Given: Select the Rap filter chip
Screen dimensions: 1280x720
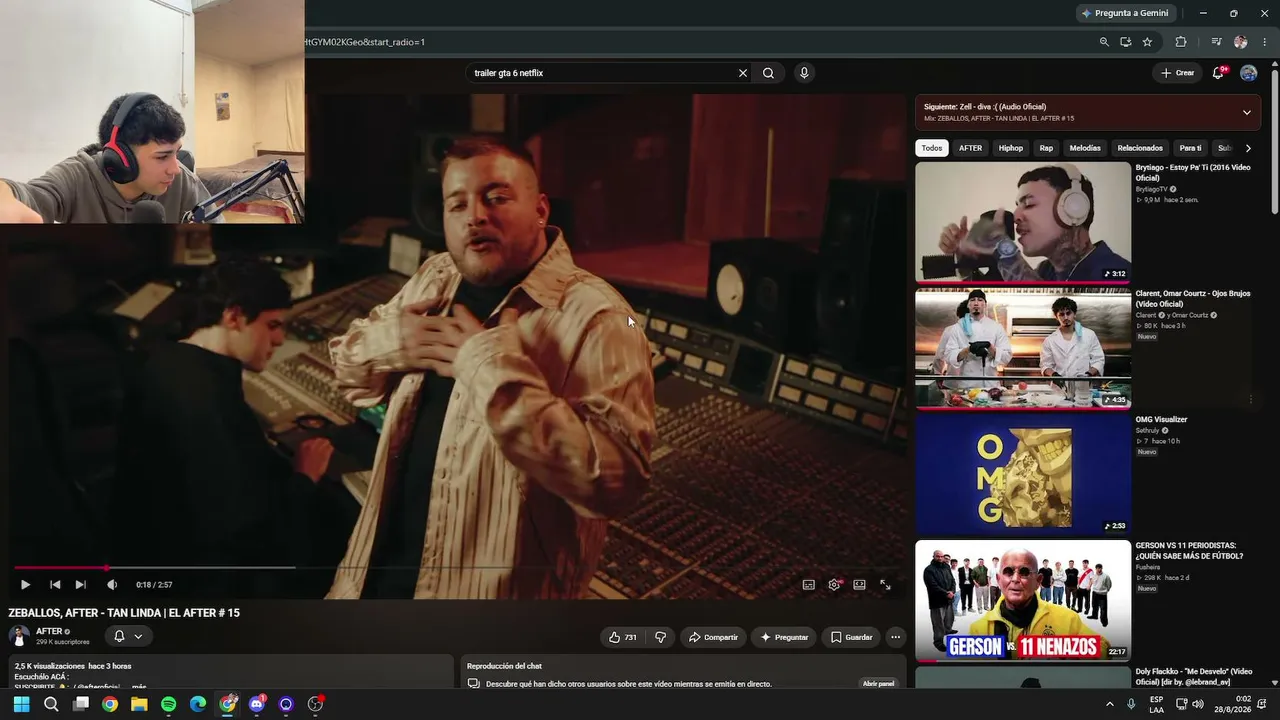Looking at the screenshot, I should 1046,148.
